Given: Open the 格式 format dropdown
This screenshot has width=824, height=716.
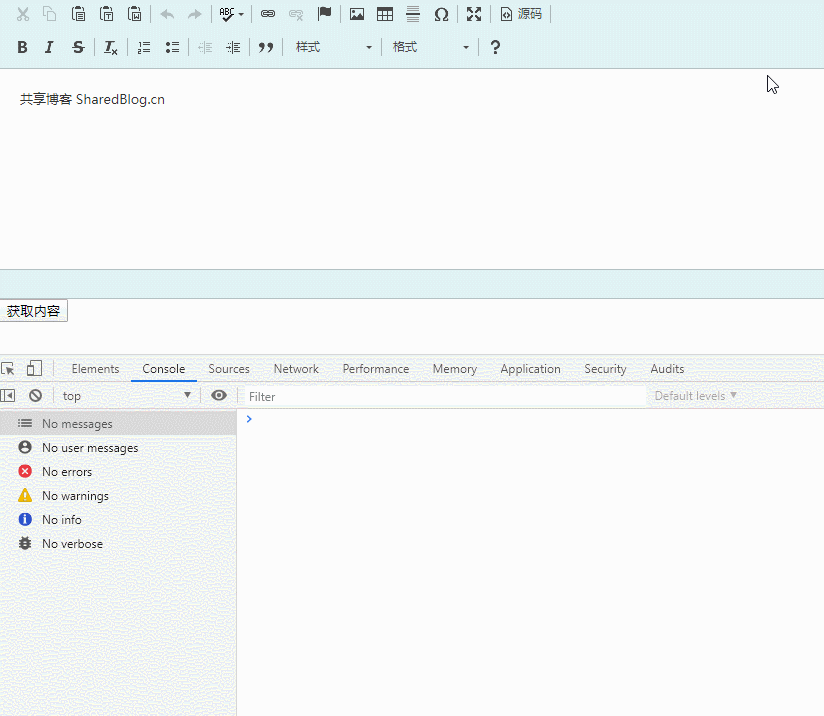Looking at the screenshot, I should click(430, 47).
